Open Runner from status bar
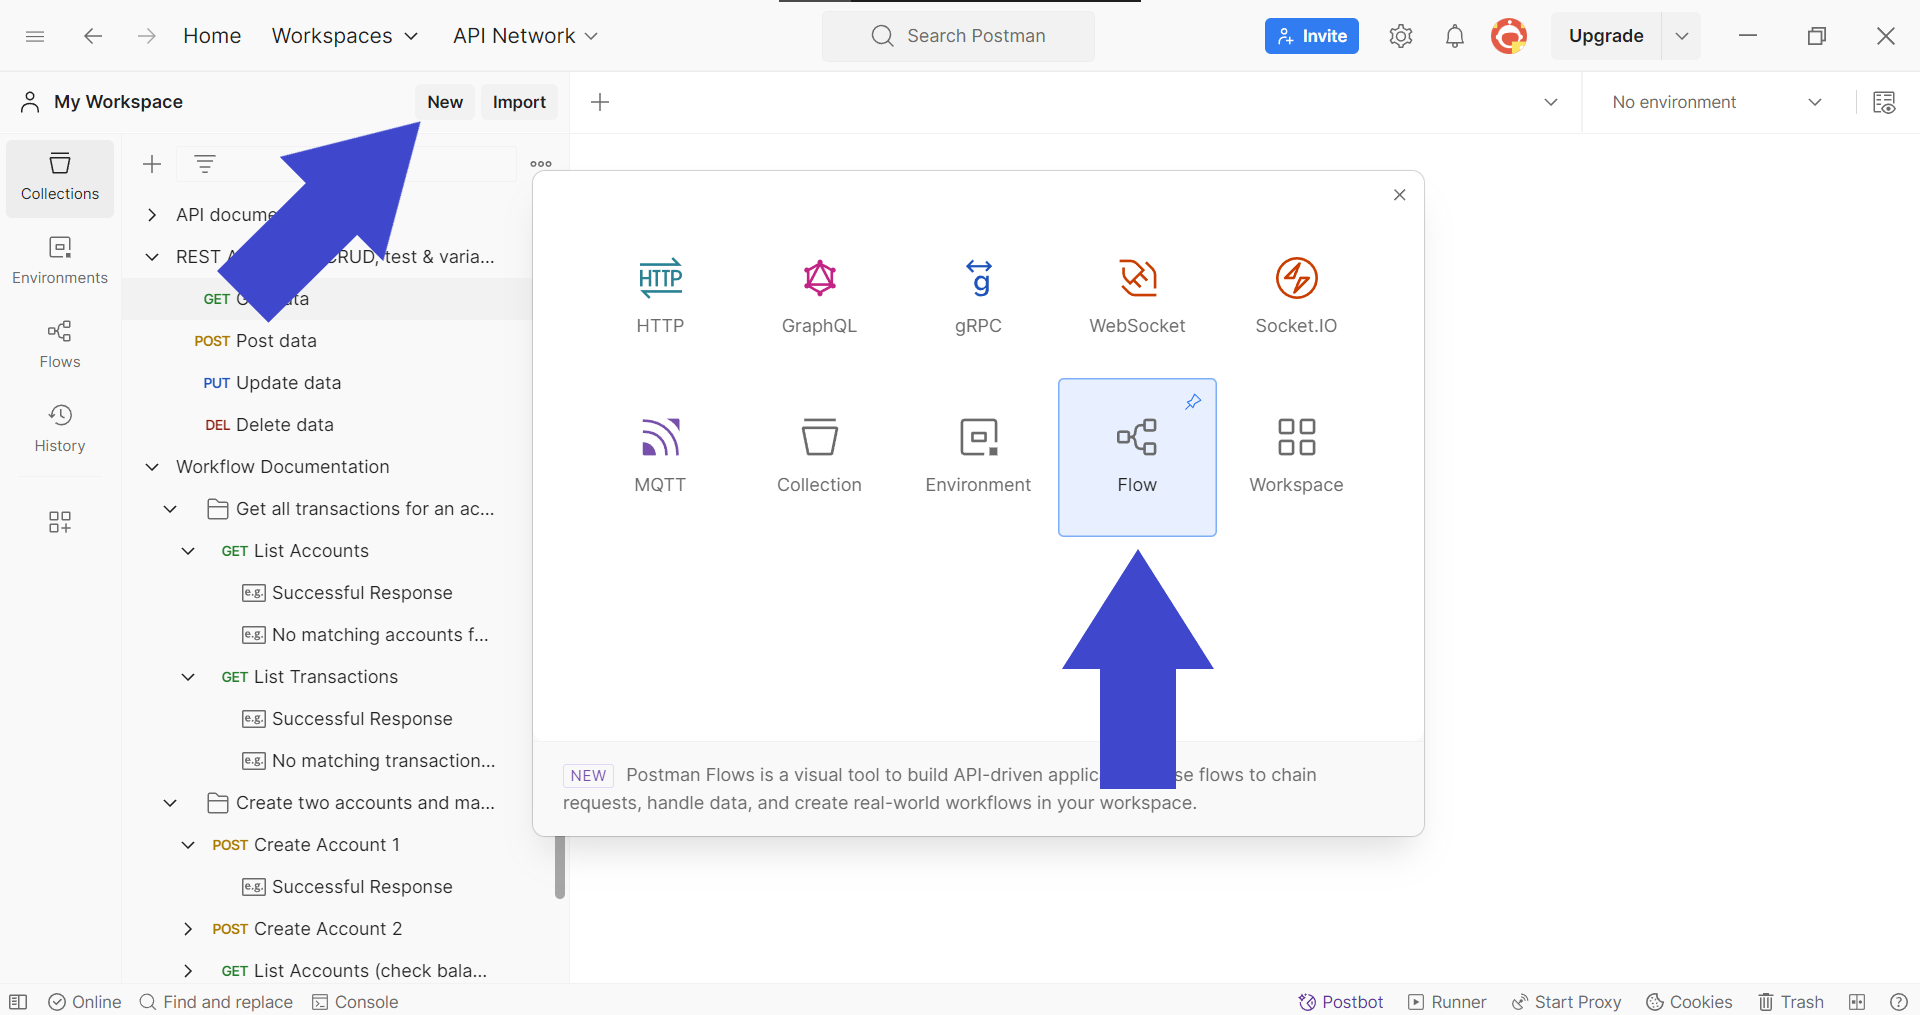 click(1447, 1002)
